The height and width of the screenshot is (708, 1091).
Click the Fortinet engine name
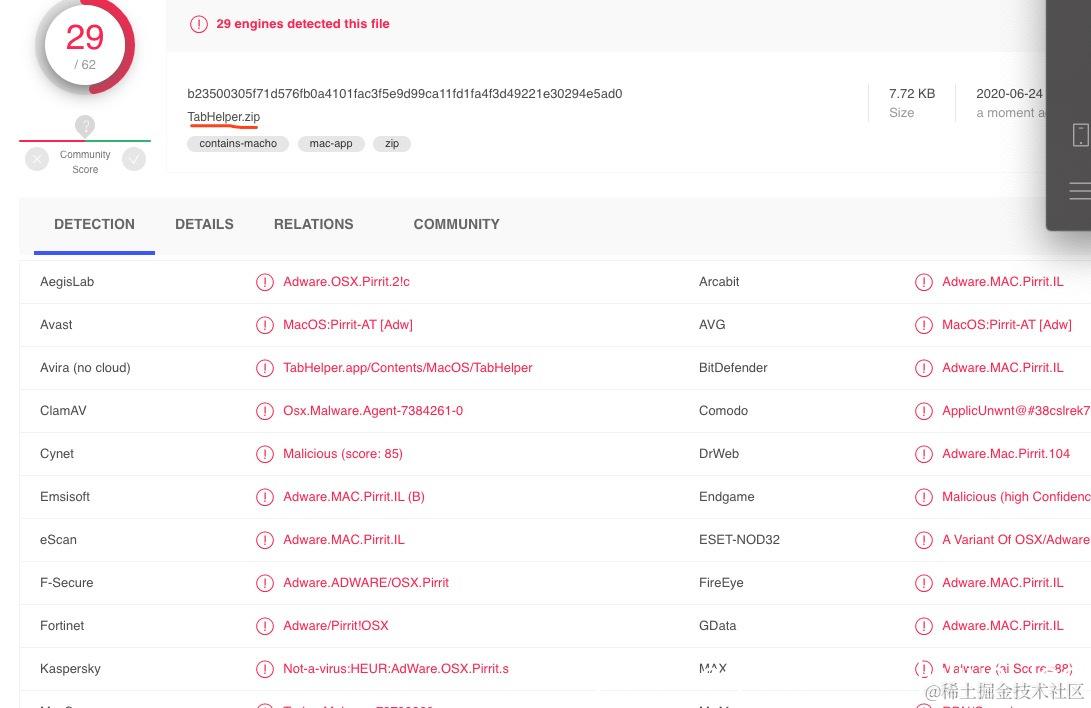click(x=62, y=626)
